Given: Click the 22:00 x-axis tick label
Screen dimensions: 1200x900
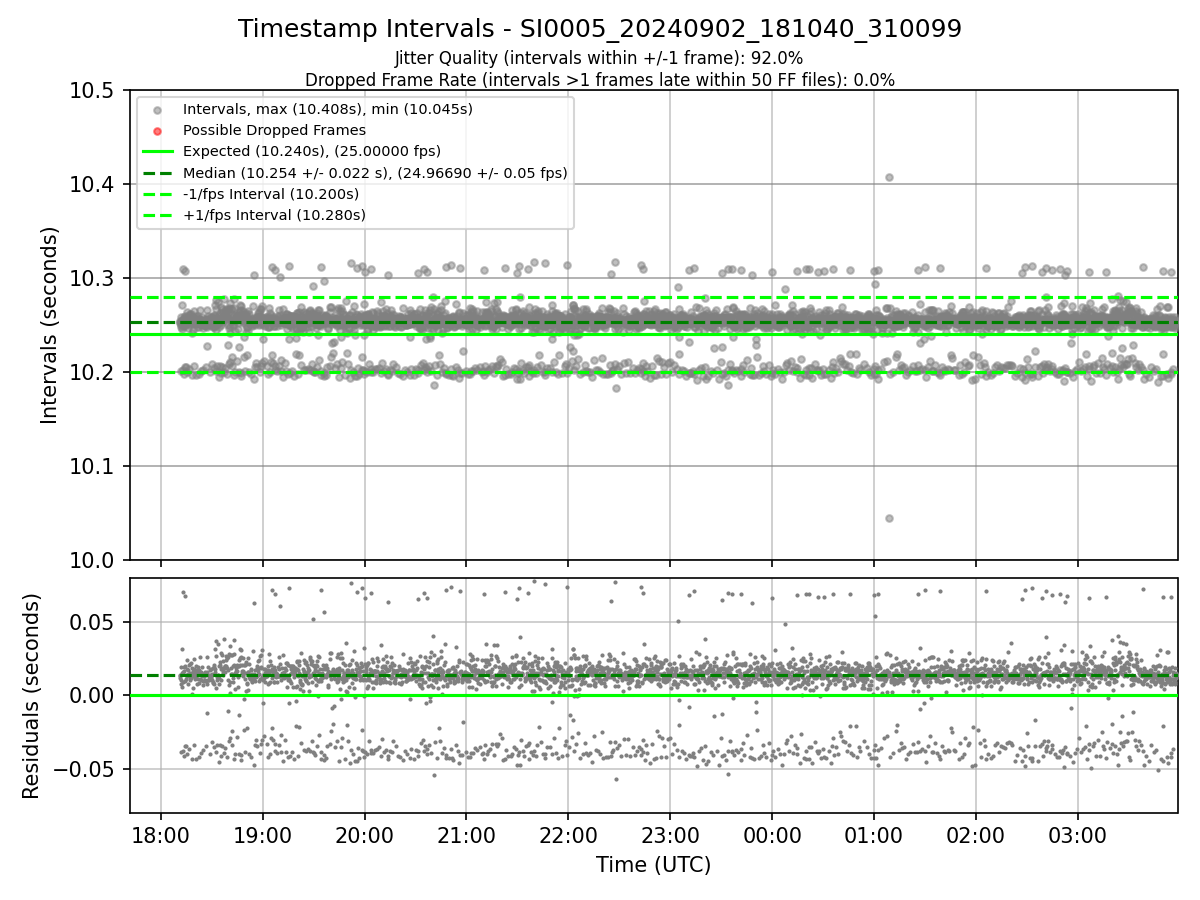Looking at the screenshot, I should coord(568,833).
